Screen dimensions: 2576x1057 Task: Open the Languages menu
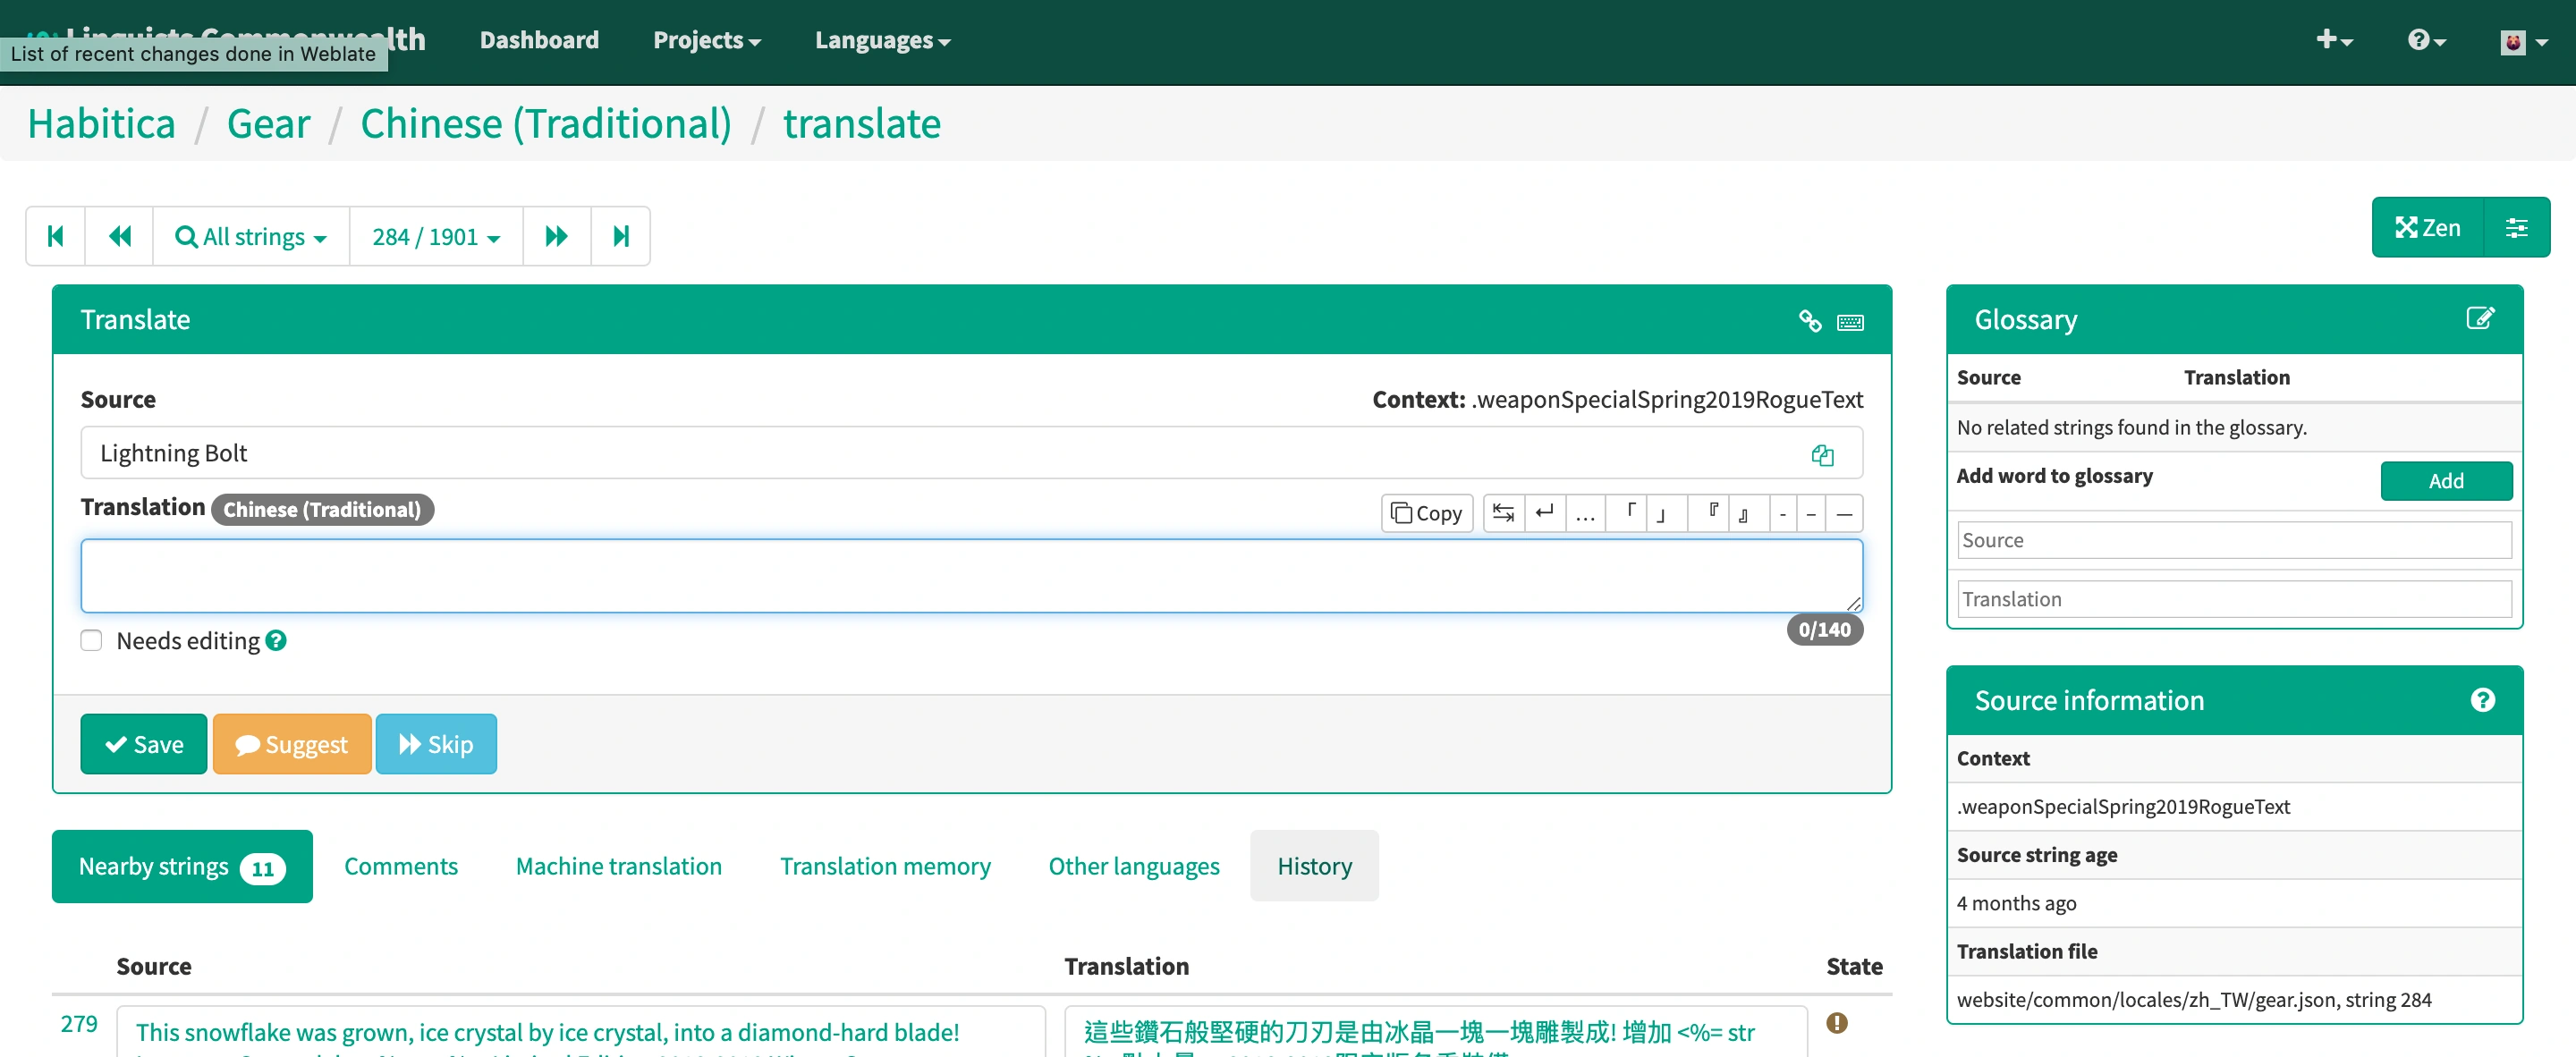[881, 41]
